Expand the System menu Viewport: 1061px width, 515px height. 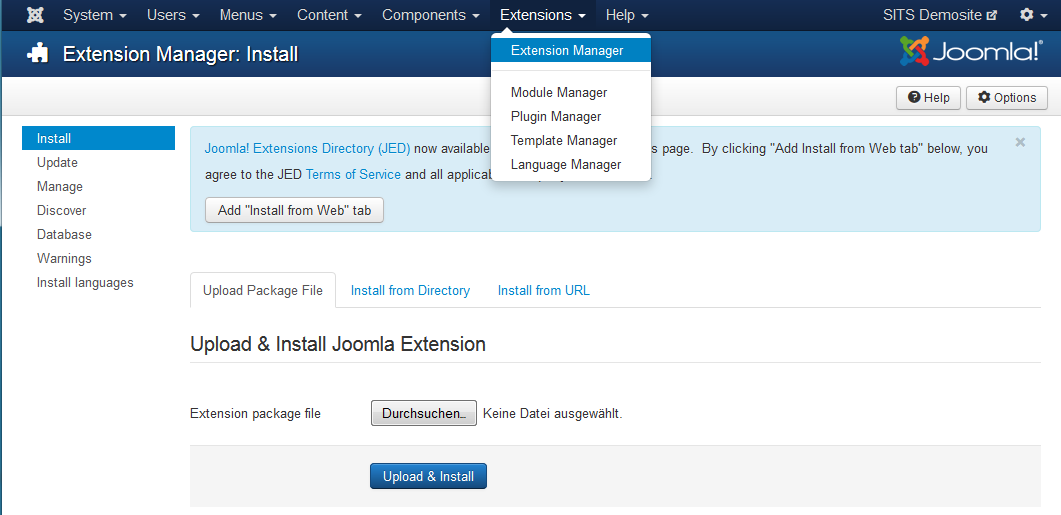(x=94, y=15)
